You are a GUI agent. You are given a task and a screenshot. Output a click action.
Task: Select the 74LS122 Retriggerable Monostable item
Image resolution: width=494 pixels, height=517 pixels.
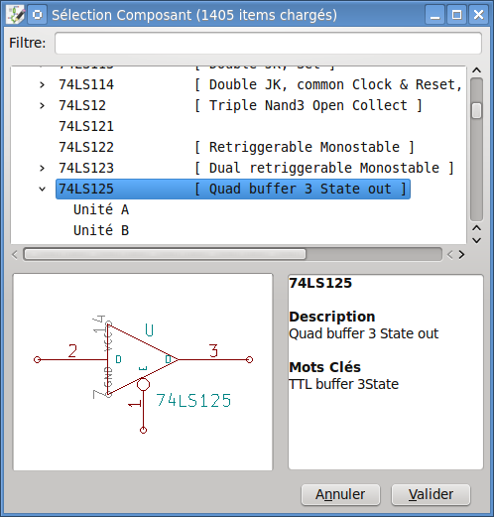coord(236,147)
